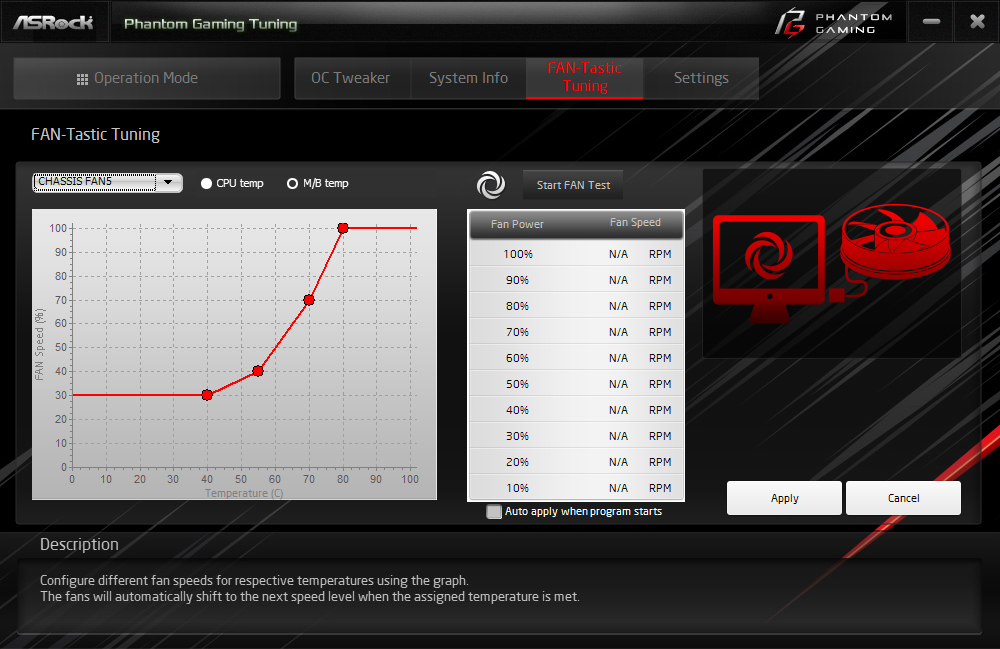
Task: Click the Start FAN Test button
Action: coord(573,185)
